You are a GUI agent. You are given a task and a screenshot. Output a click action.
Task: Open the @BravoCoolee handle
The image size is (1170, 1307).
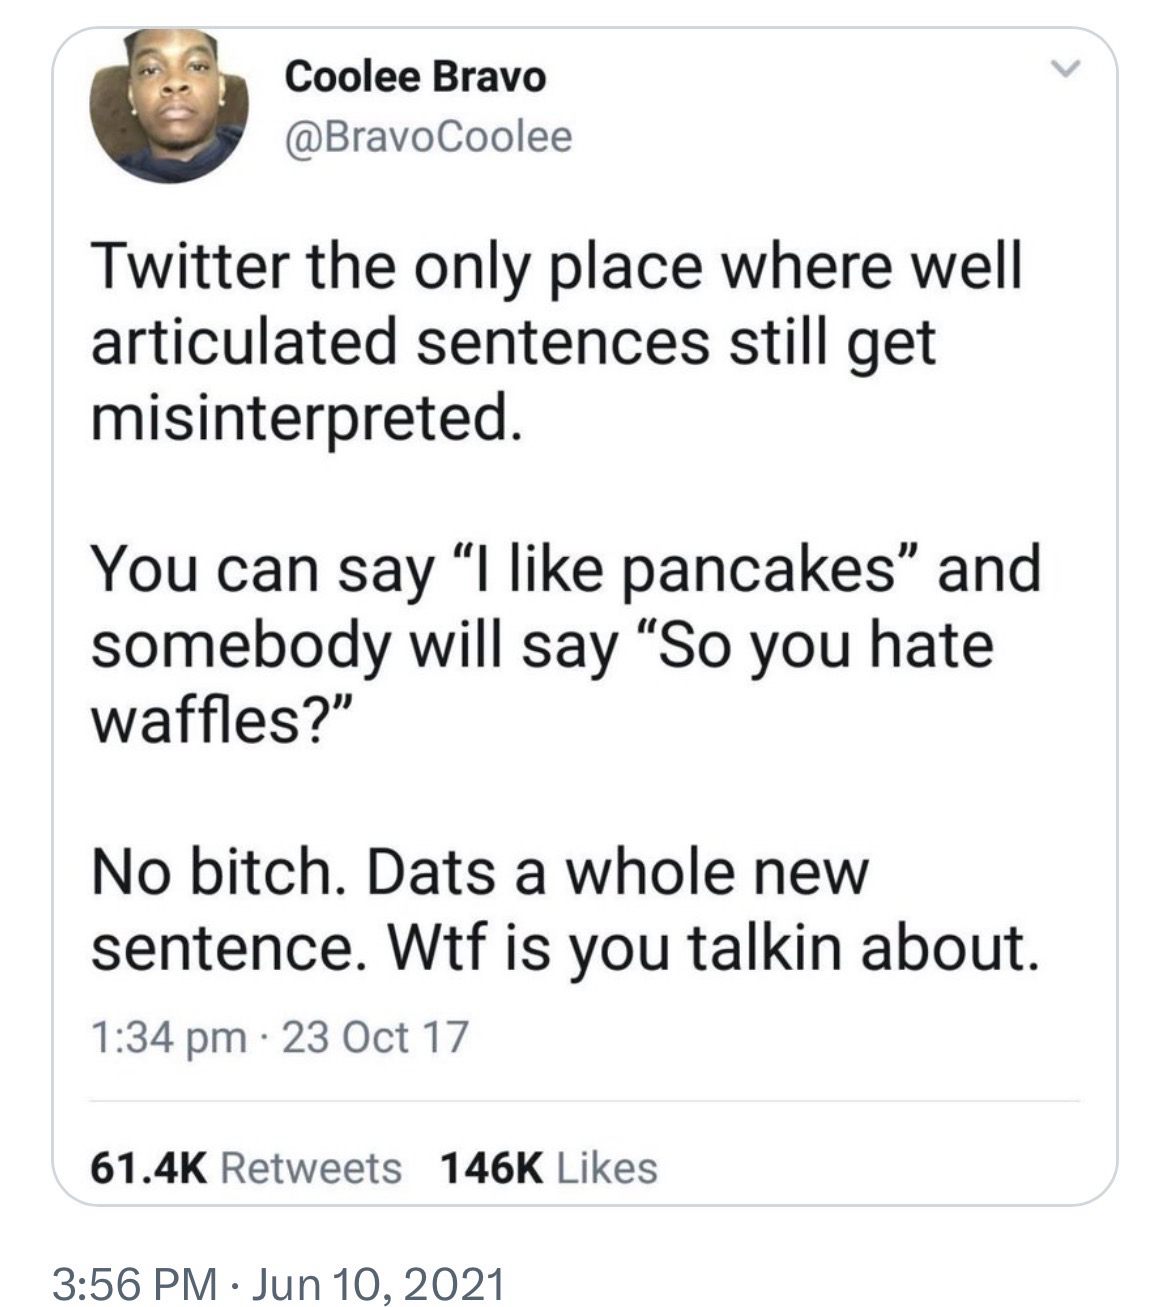point(429,136)
